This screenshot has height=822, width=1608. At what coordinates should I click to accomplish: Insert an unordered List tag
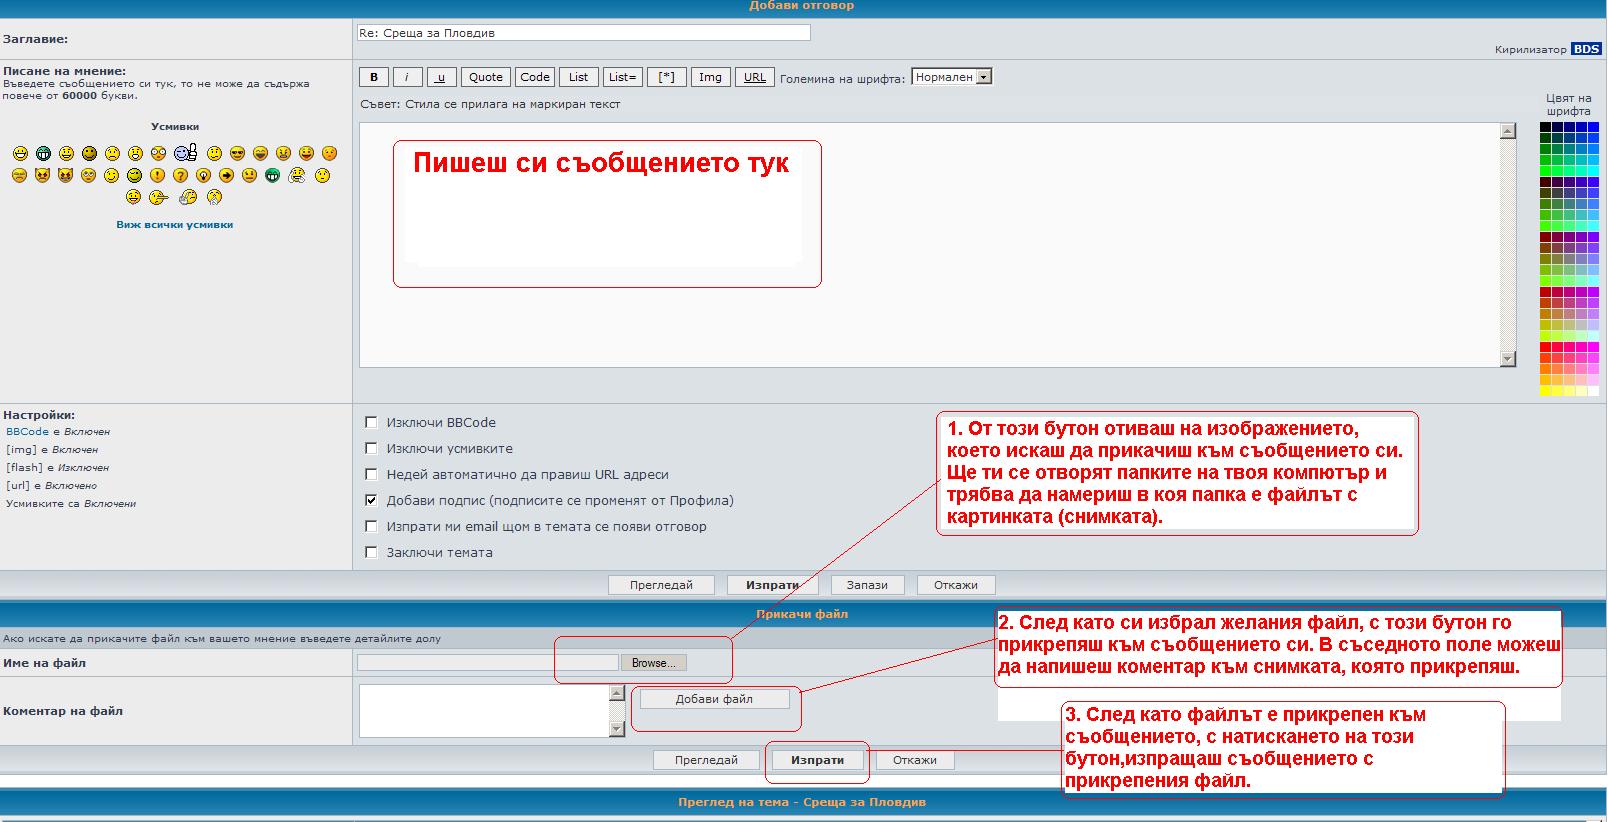[579, 77]
